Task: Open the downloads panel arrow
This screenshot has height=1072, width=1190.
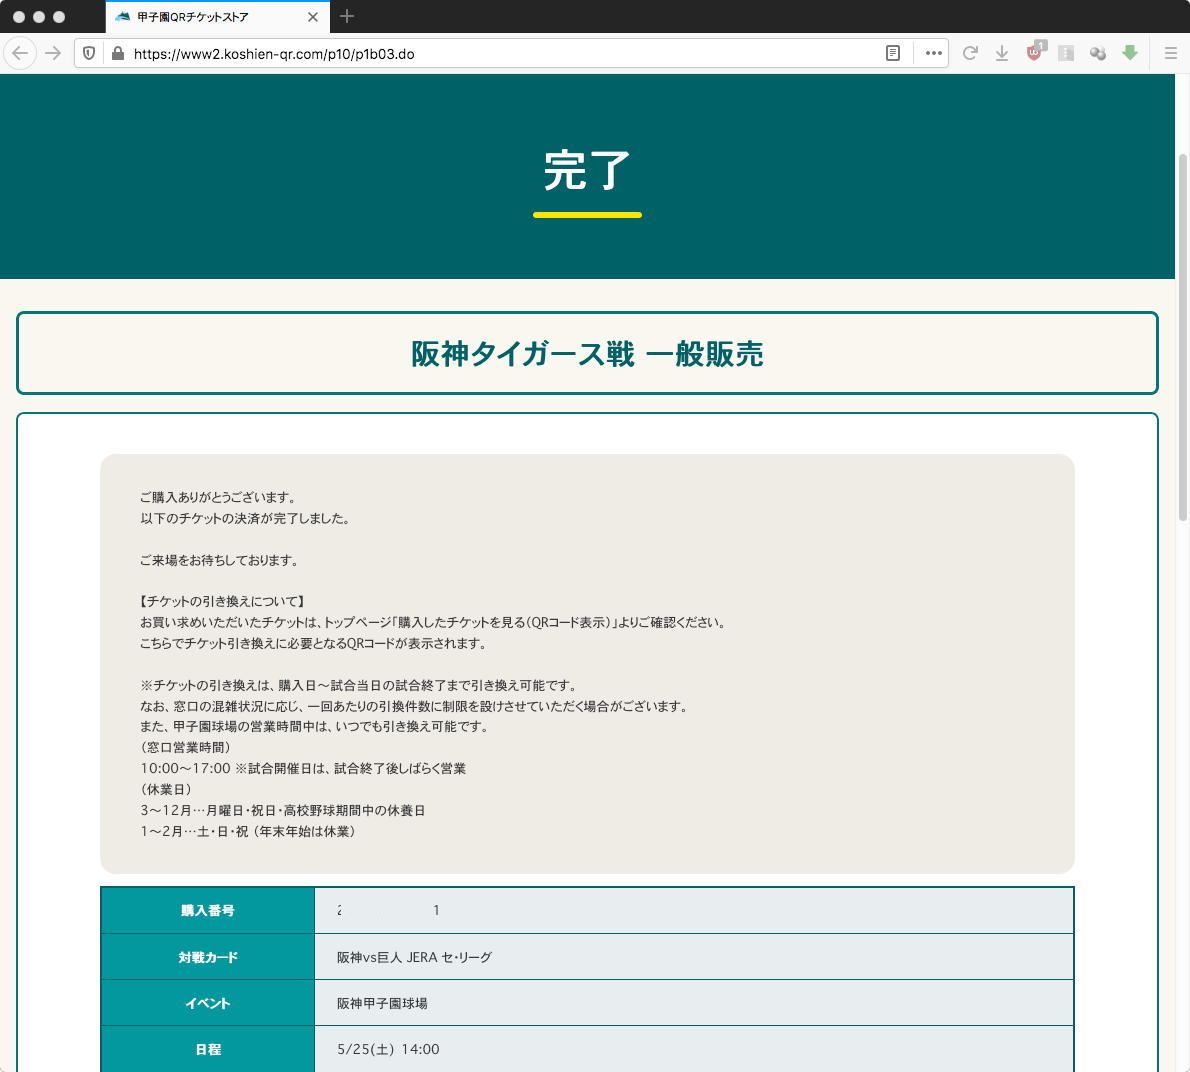Action: (x=1002, y=53)
